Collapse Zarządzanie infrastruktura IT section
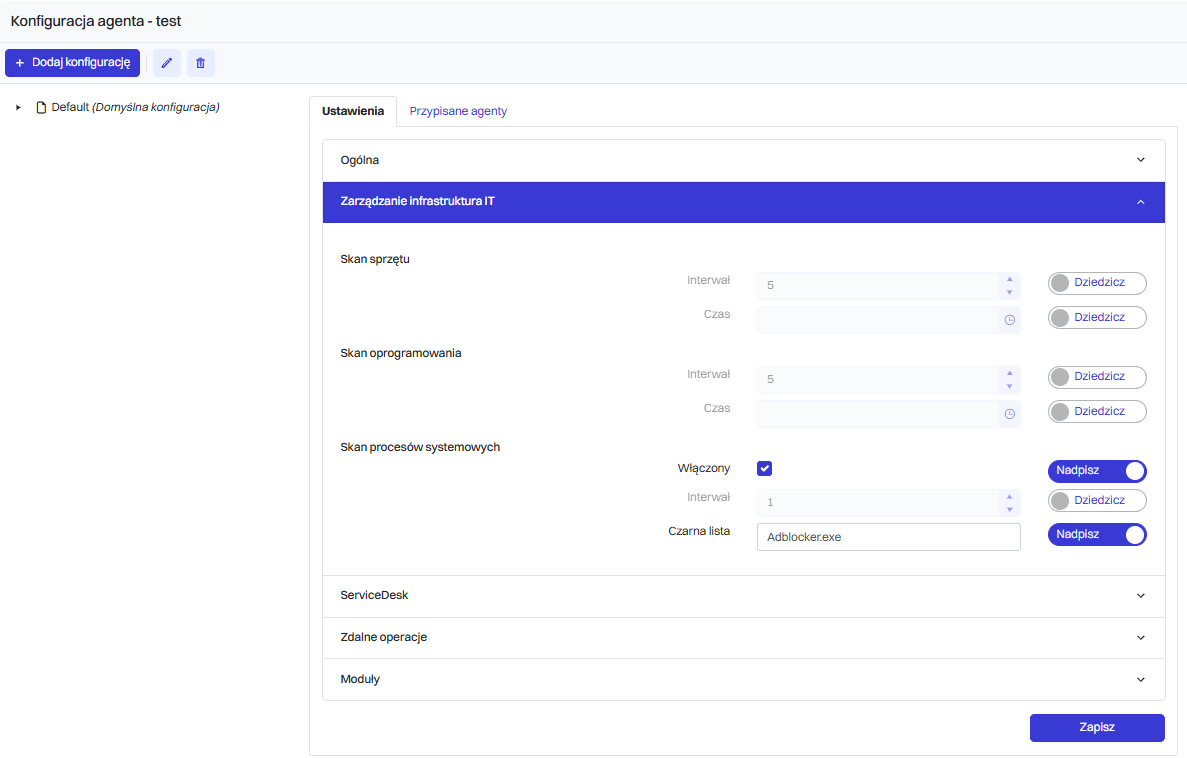 [743, 202]
